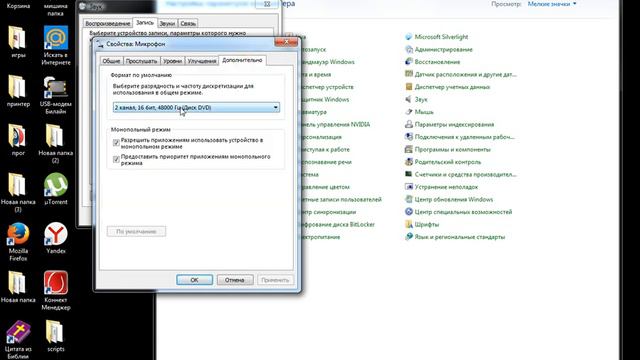Viewport: 640px width, 360px height.
Task: Select the Запись tab in the Звук window
Action: 144,22
